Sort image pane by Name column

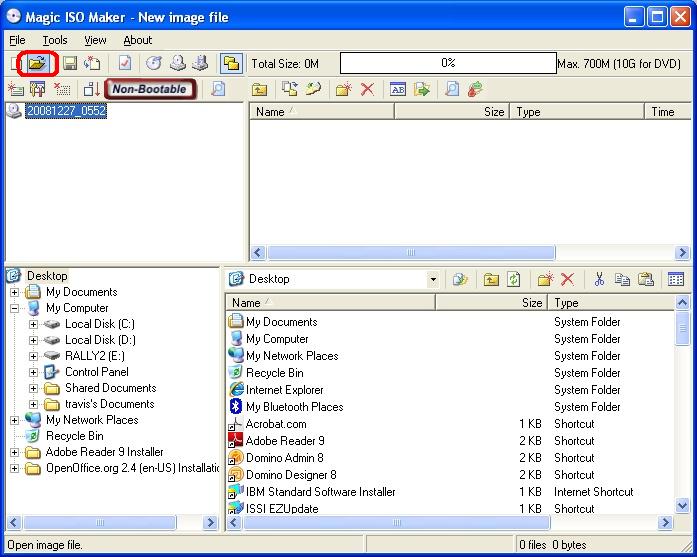tap(322, 112)
